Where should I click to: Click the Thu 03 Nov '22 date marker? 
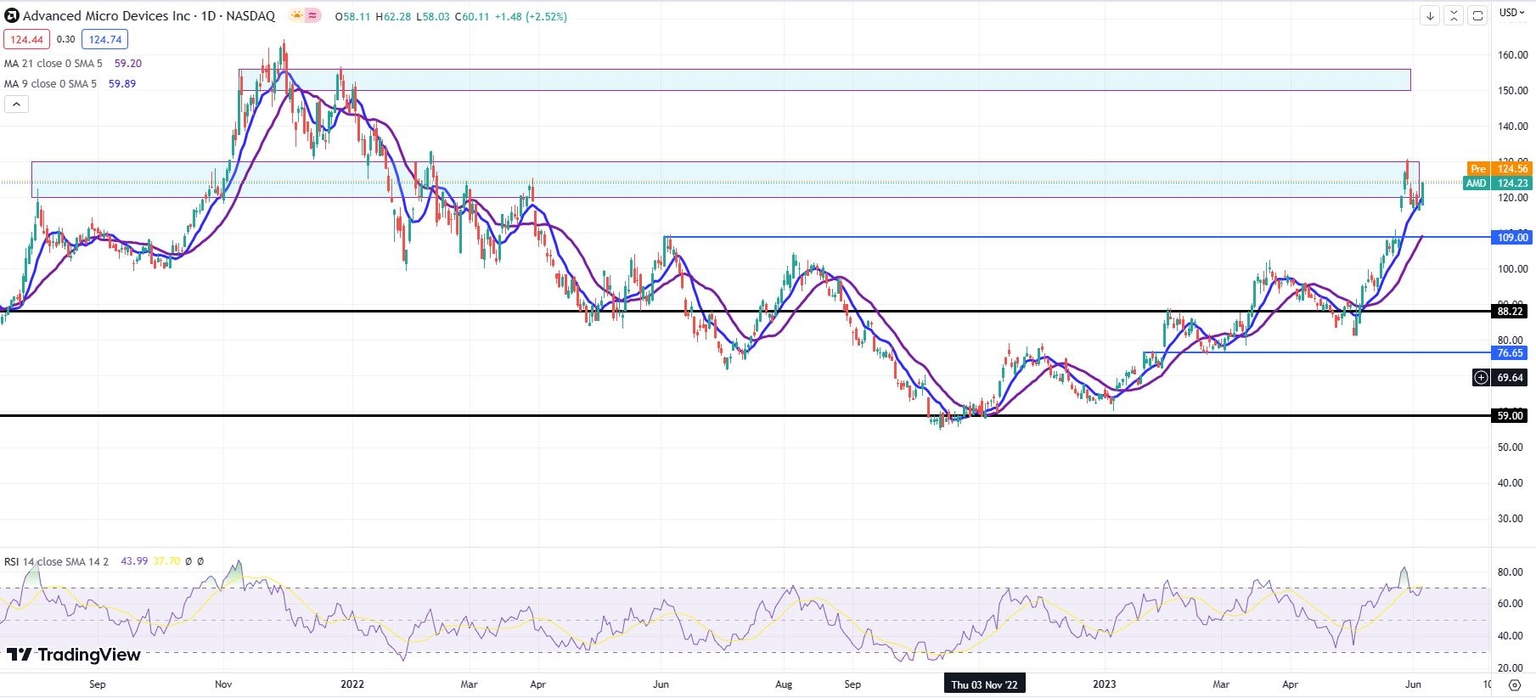(x=984, y=685)
